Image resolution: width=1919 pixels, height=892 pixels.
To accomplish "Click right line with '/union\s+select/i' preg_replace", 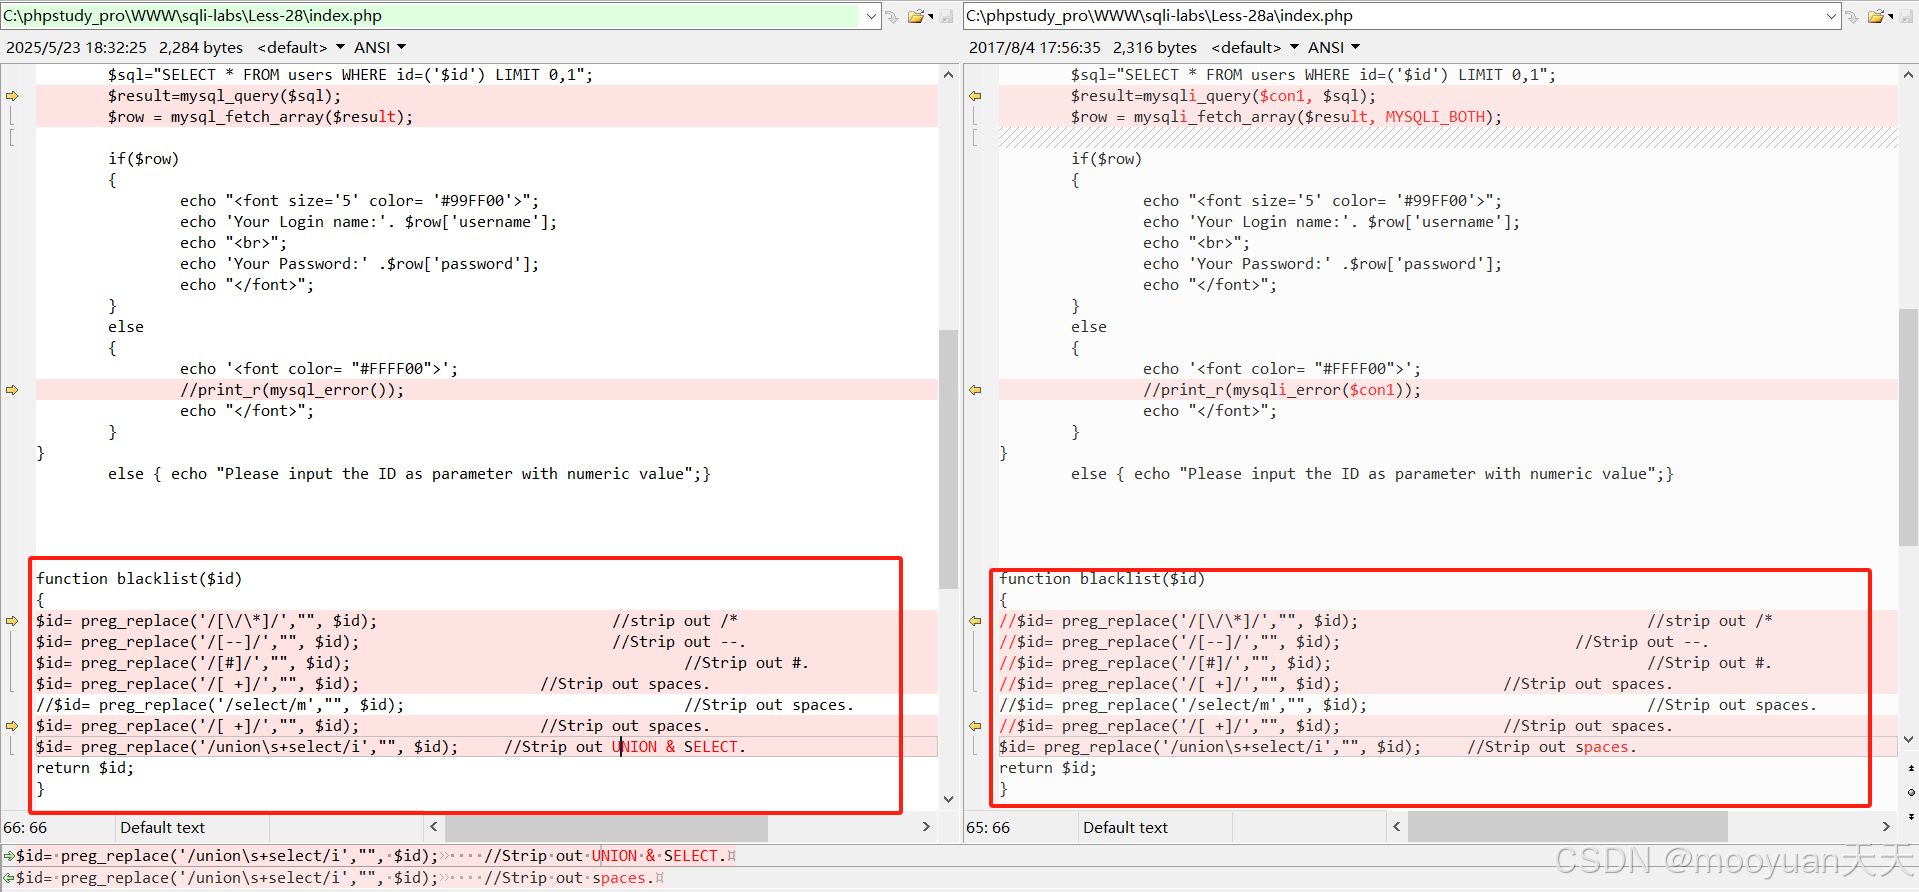I will (1318, 747).
